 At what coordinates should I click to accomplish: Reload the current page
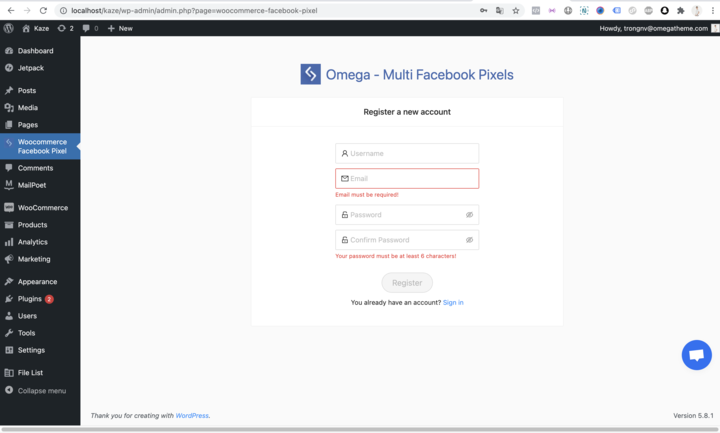[43, 10]
